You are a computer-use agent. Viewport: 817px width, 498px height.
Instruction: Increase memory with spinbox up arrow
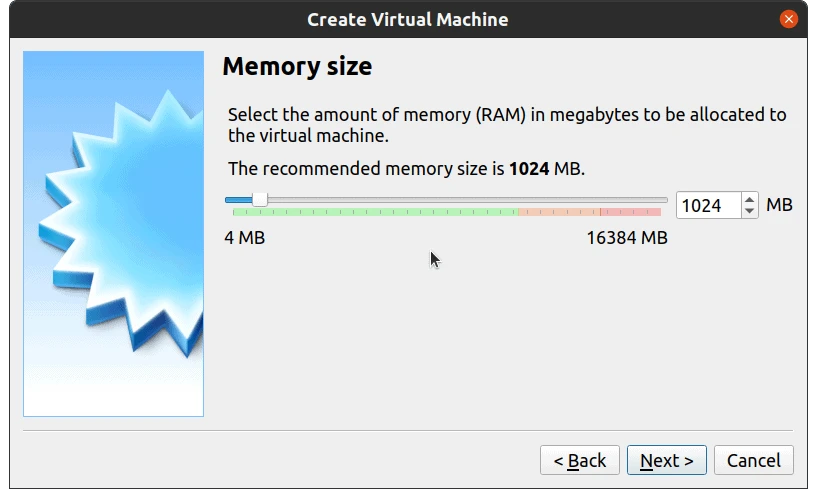[x=750, y=199]
